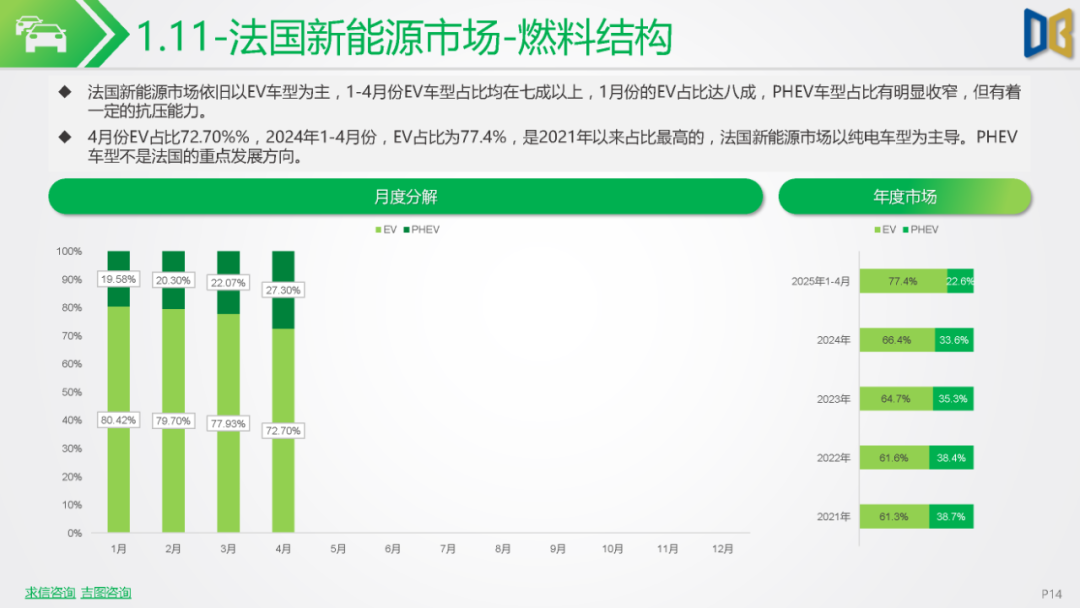Image resolution: width=1080 pixels, height=608 pixels.
Task: Select the 61.3% EV value for 2021
Action: (893, 516)
